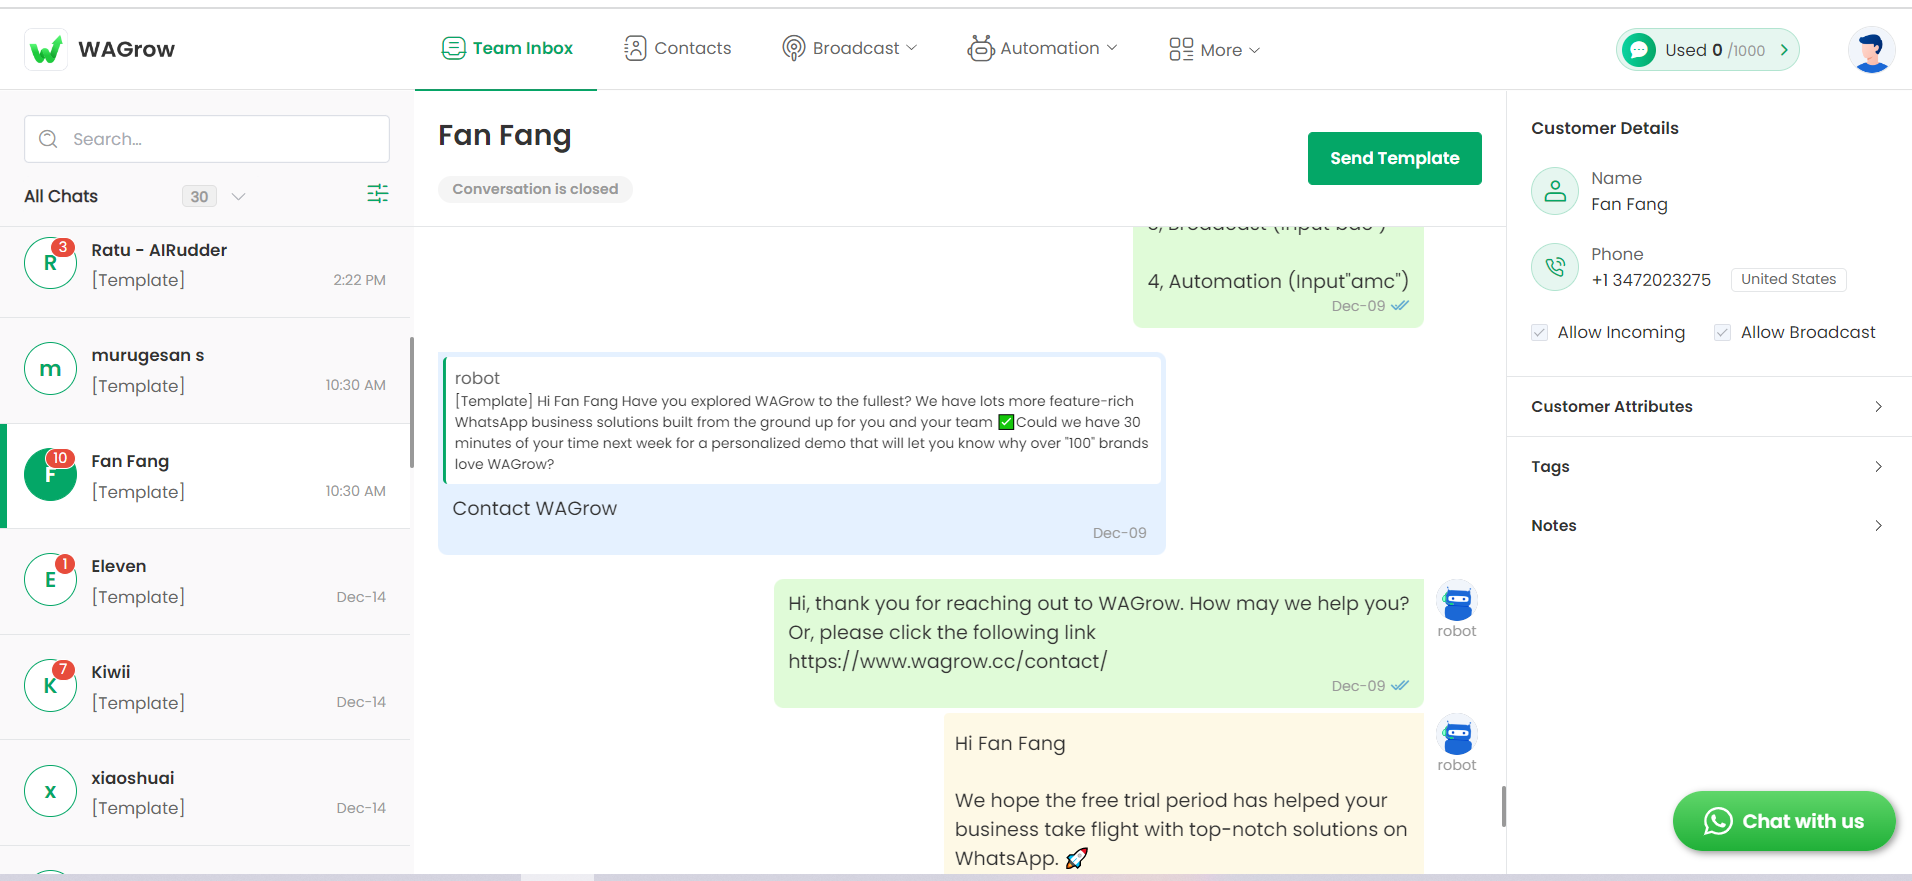The image size is (1912, 881).
Task: Click the robot avatar beside the thank-you message
Action: pyautogui.click(x=1457, y=602)
